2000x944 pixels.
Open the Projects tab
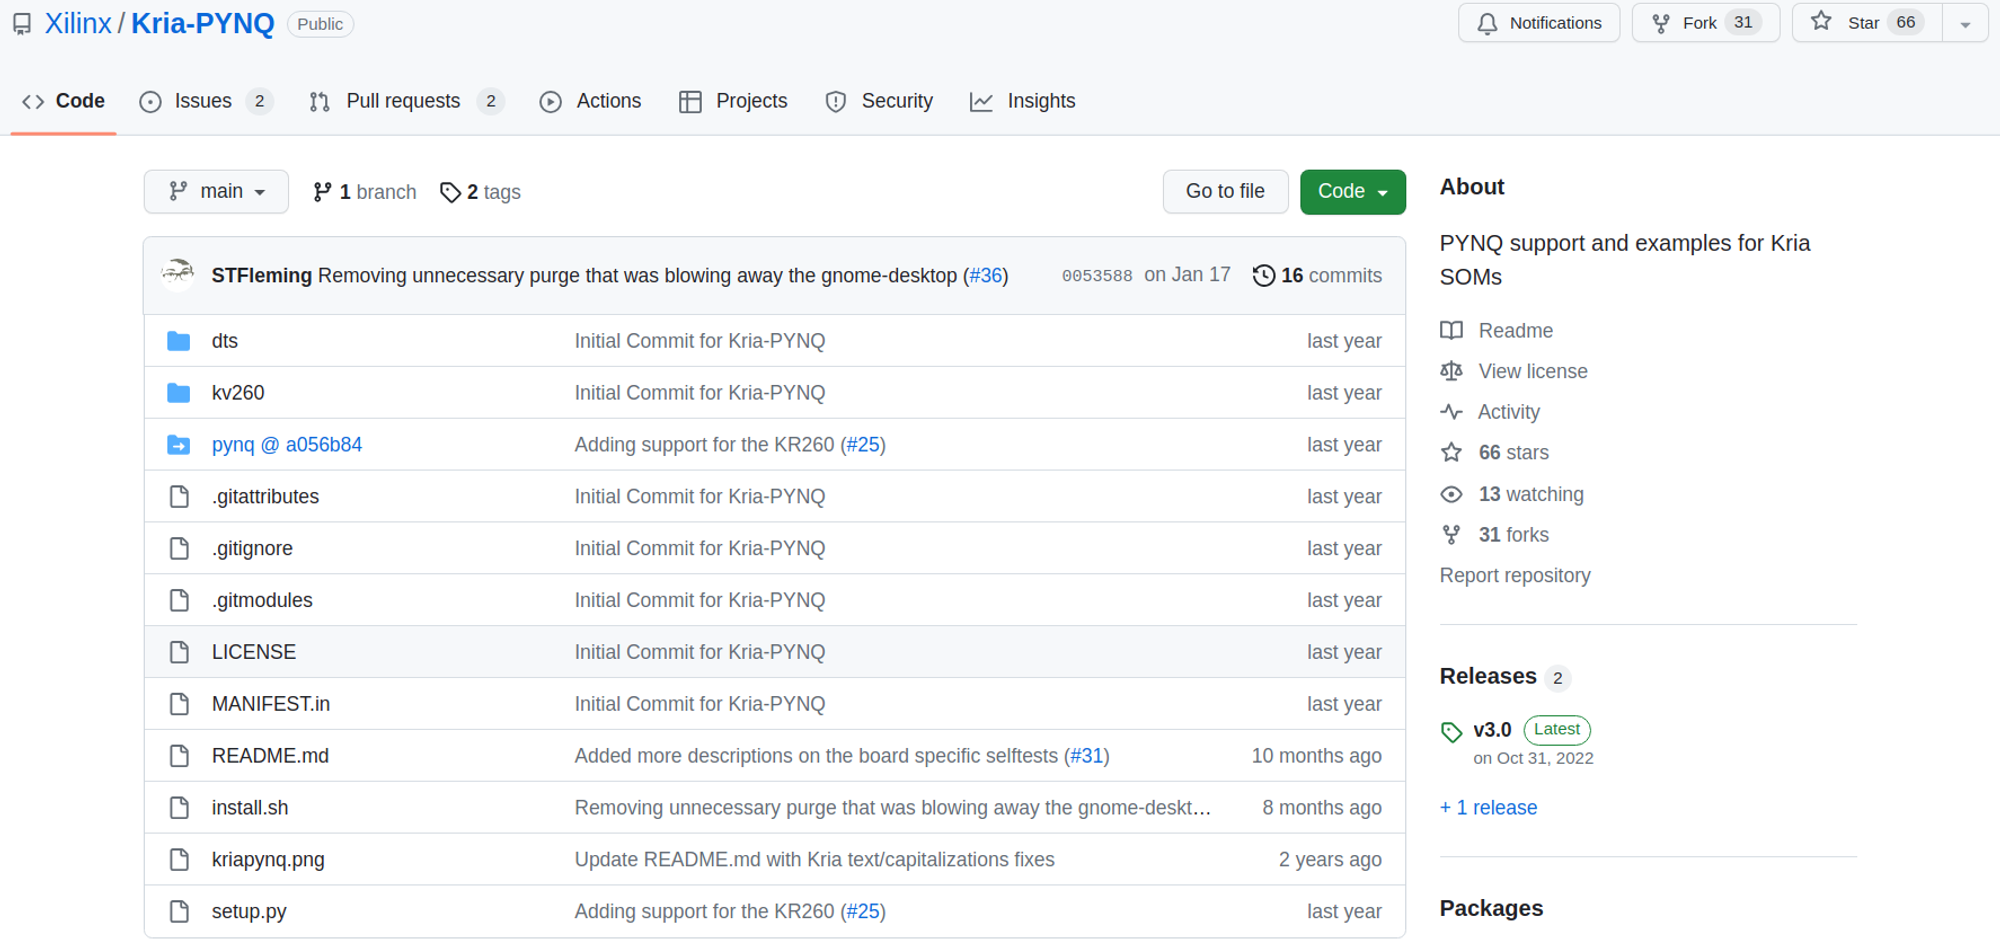(x=733, y=101)
